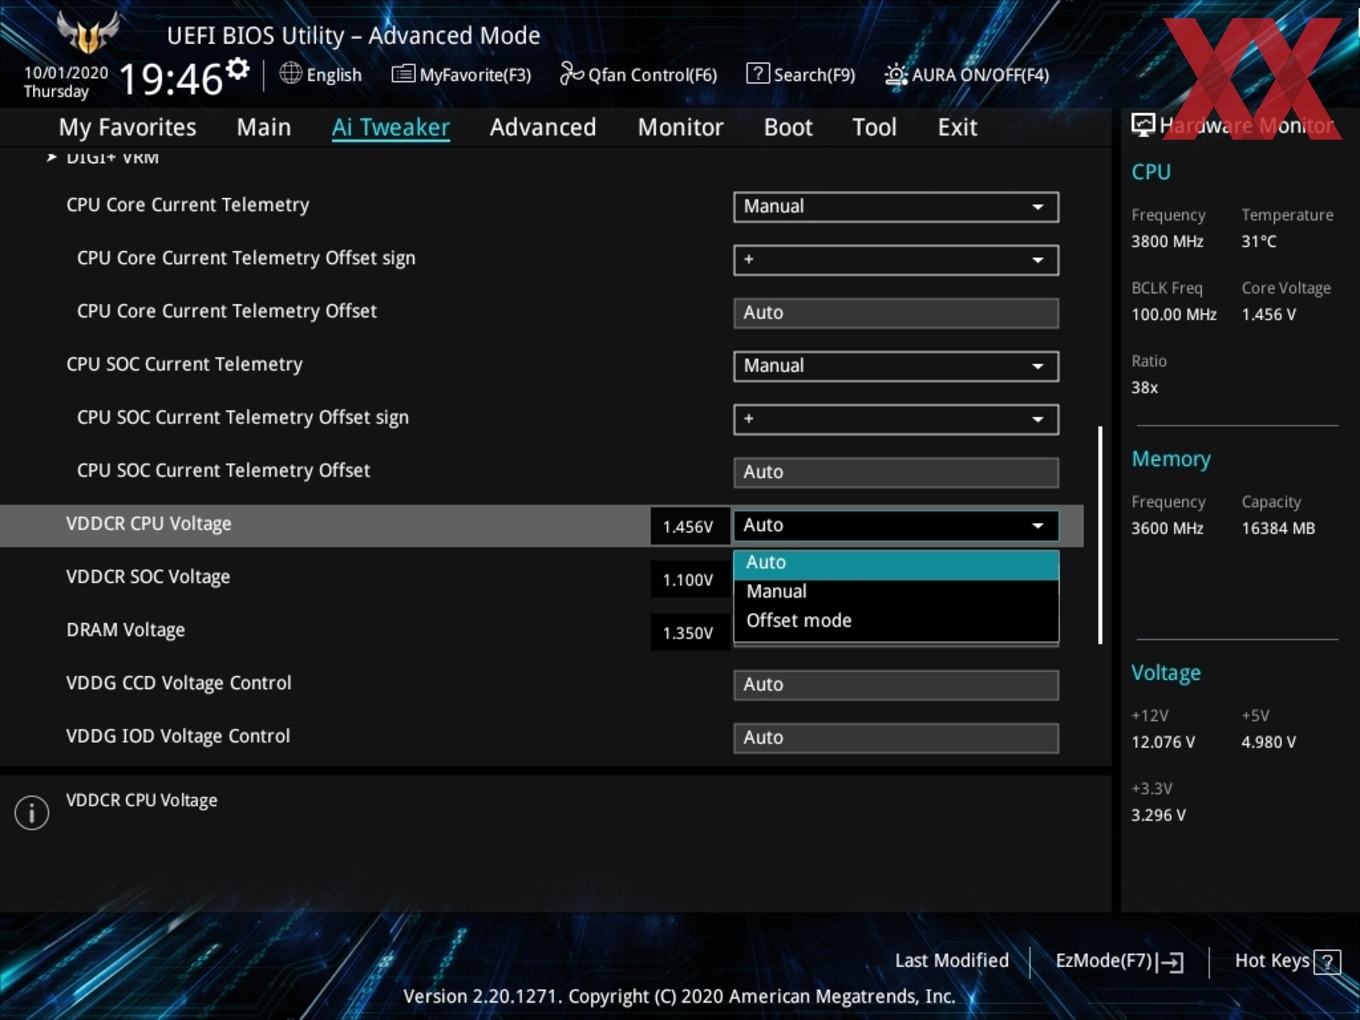The image size is (1360, 1020).
Task: Open CPU Core Telemetry Offset sign dropdown
Action: [896, 260]
